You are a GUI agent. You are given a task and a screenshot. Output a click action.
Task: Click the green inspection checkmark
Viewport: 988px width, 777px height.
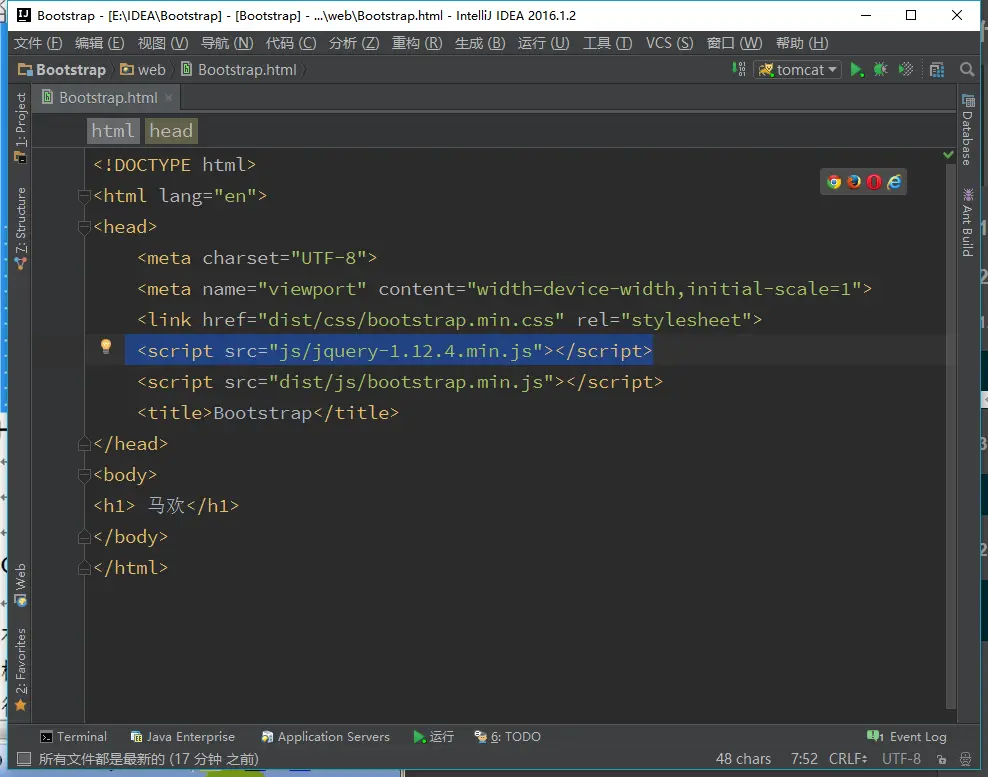tap(948, 154)
